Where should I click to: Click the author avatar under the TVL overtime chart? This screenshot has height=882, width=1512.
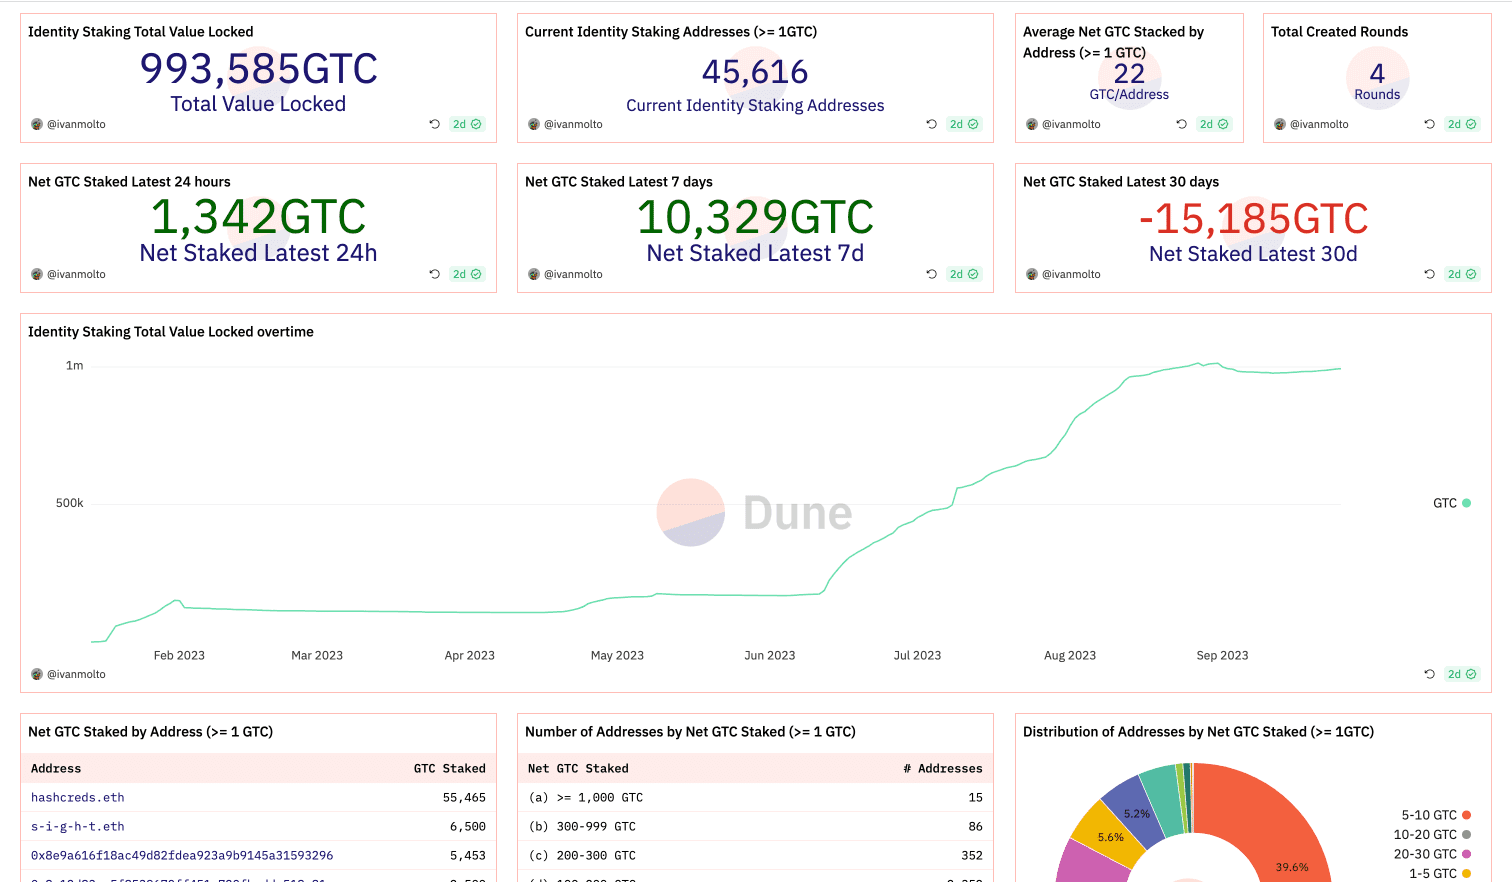pyautogui.click(x=37, y=674)
